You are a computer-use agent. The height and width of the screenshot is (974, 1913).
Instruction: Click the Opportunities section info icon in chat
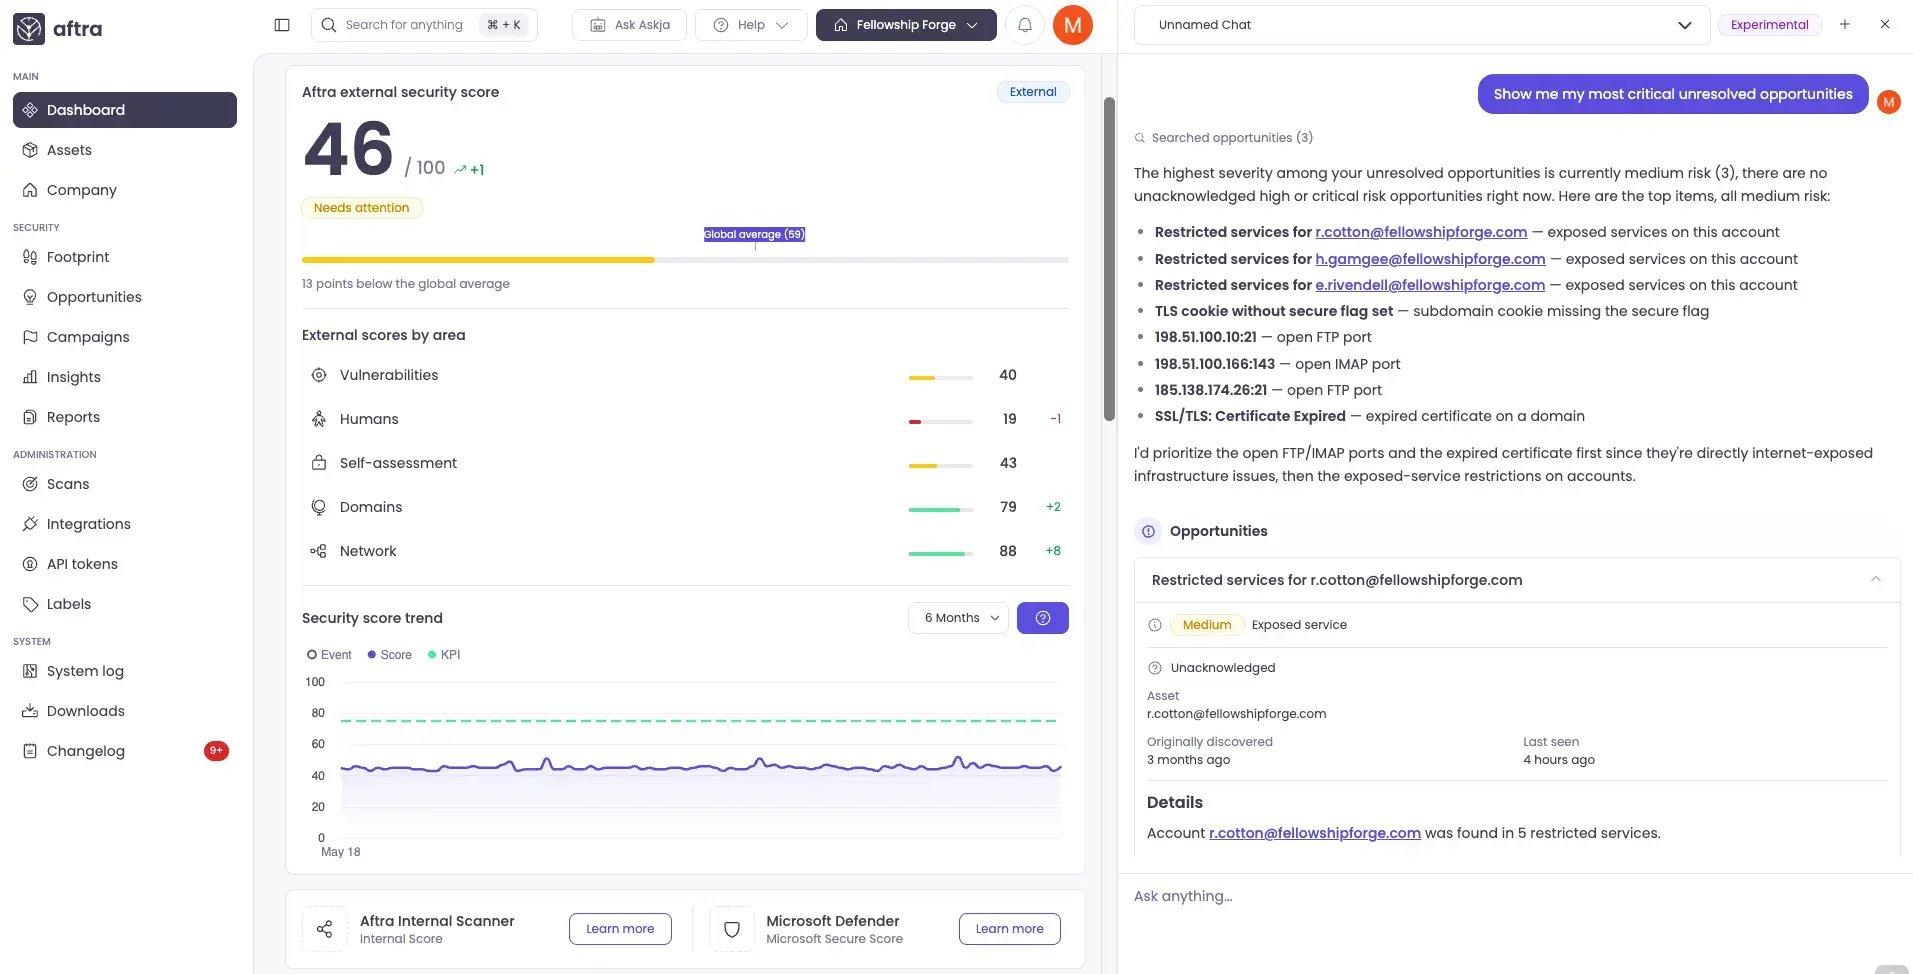(x=1148, y=531)
